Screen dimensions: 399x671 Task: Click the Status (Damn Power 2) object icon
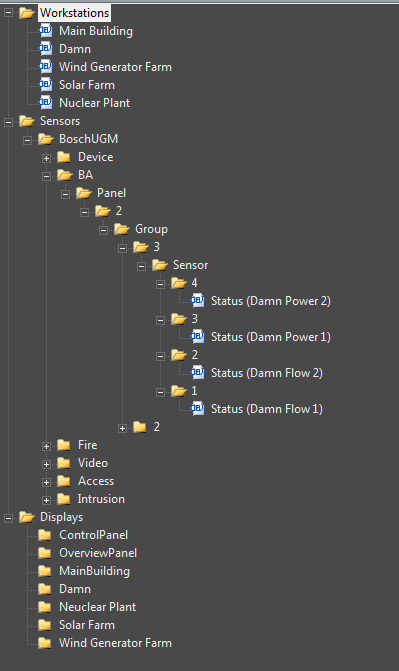click(x=197, y=300)
